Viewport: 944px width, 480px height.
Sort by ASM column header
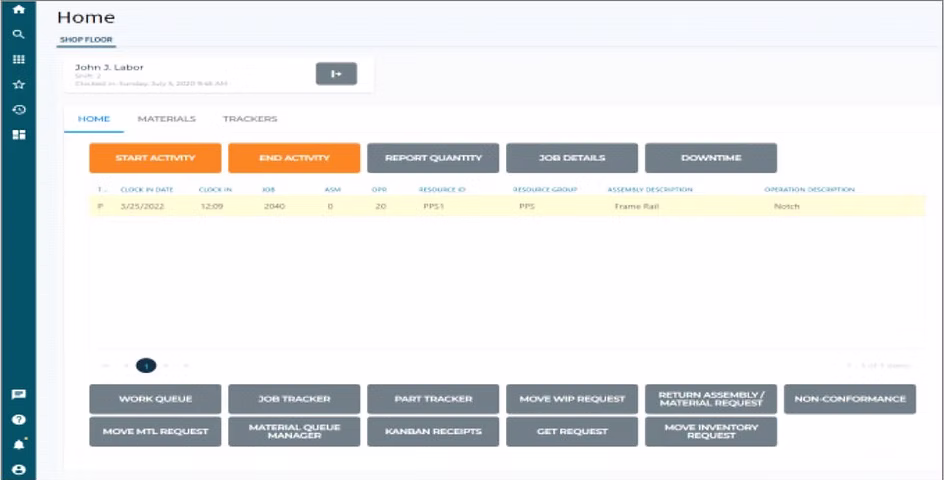pos(333,190)
